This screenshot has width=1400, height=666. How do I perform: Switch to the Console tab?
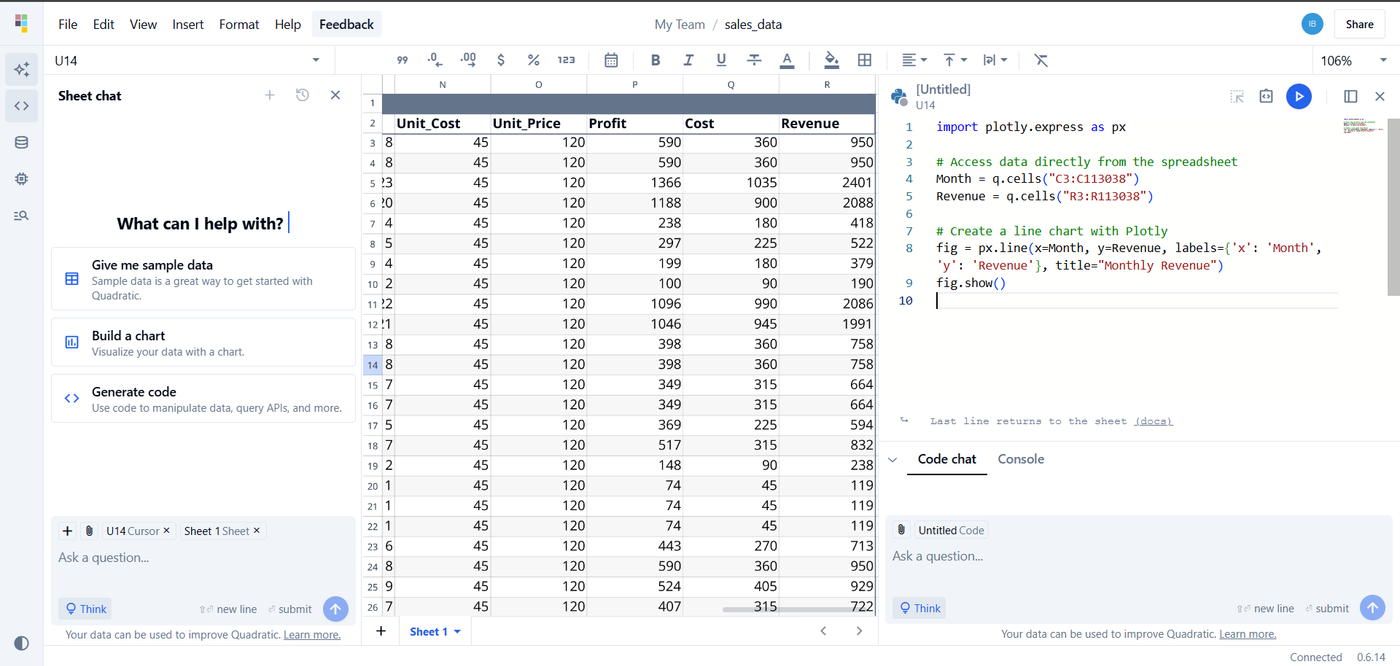[1020, 459]
